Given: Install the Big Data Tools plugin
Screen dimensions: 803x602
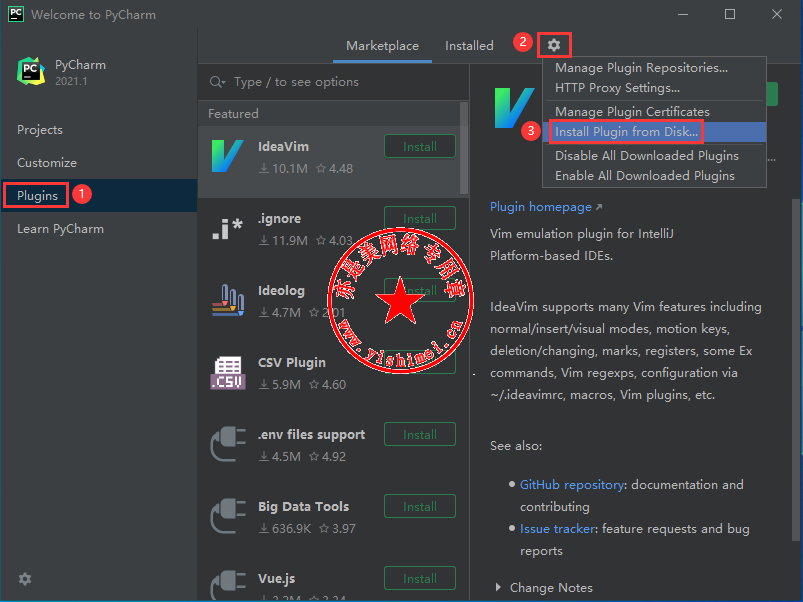Looking at the screenshot, I should [x=420, y=507].
